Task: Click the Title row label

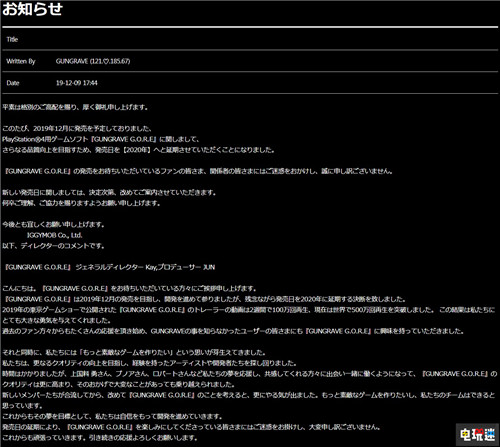Action: pos(12,39)
